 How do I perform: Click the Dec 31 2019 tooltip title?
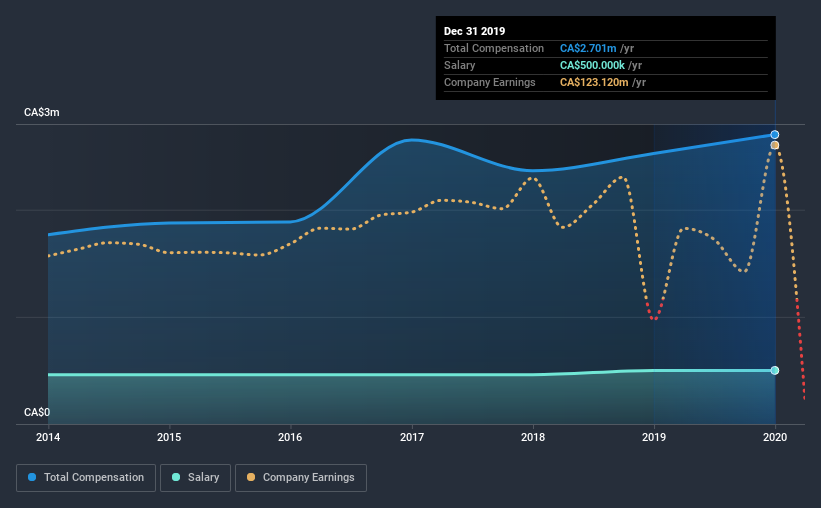click(x=474, y=31)
